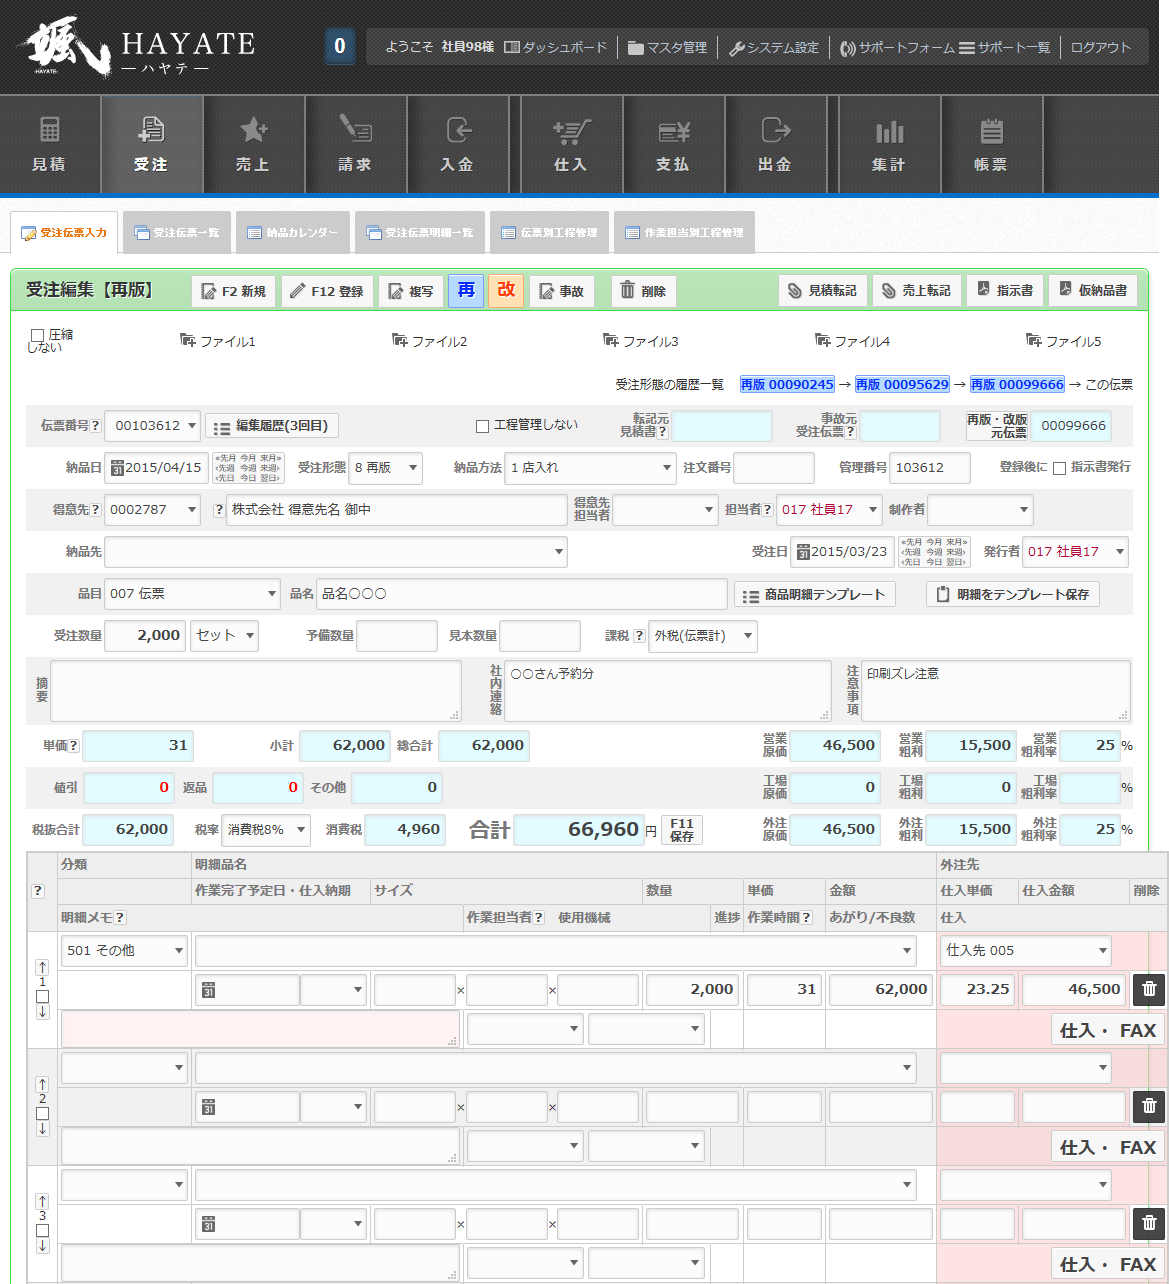Open the 伝票番号 00103612 dropdown
Screen dimensions: 1169x1284
153,426
